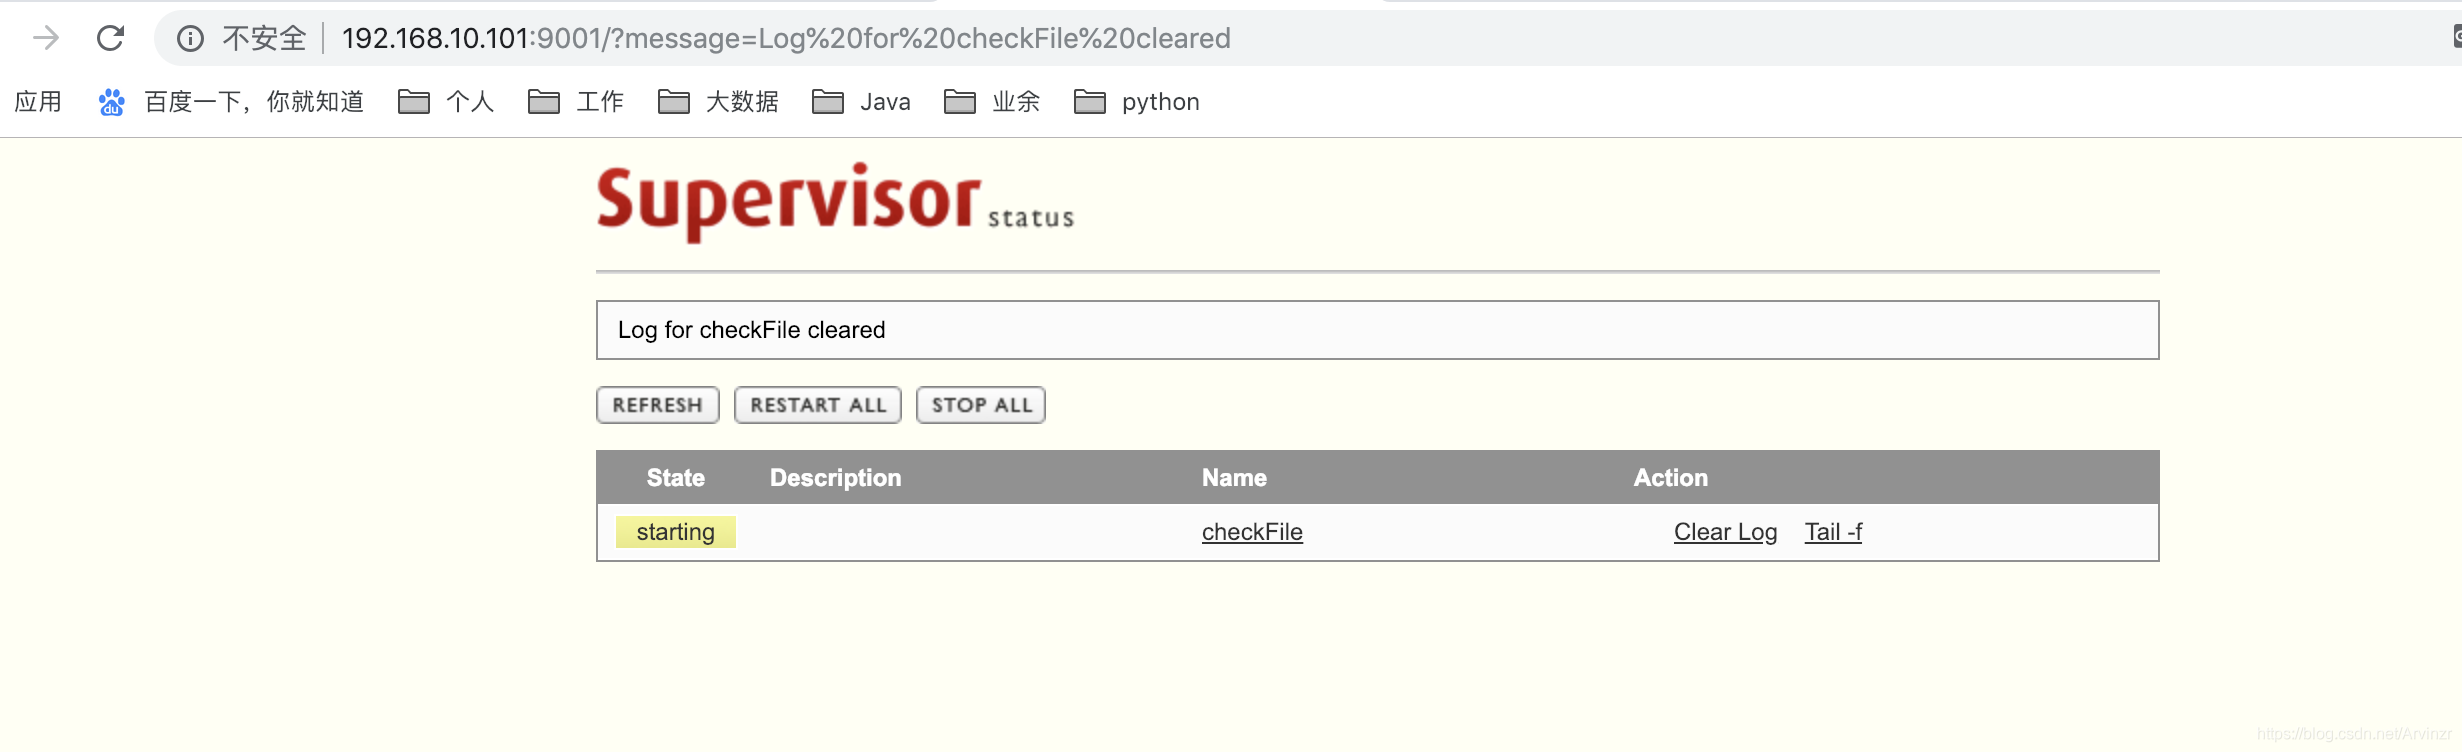The image size is (2462, 752).
Task: Click the Supervisor status logo
Action: point(835,202)
